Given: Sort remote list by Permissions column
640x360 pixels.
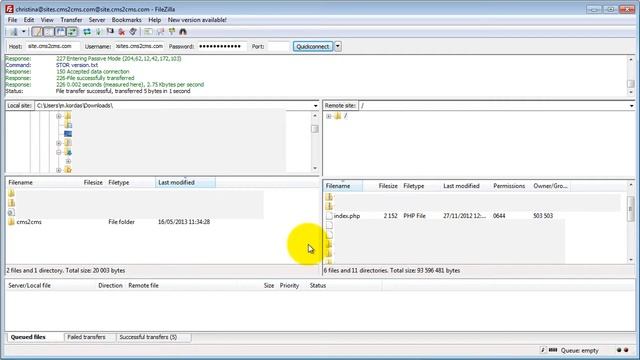Looking at the screenshot, I should tap(509, 186).
